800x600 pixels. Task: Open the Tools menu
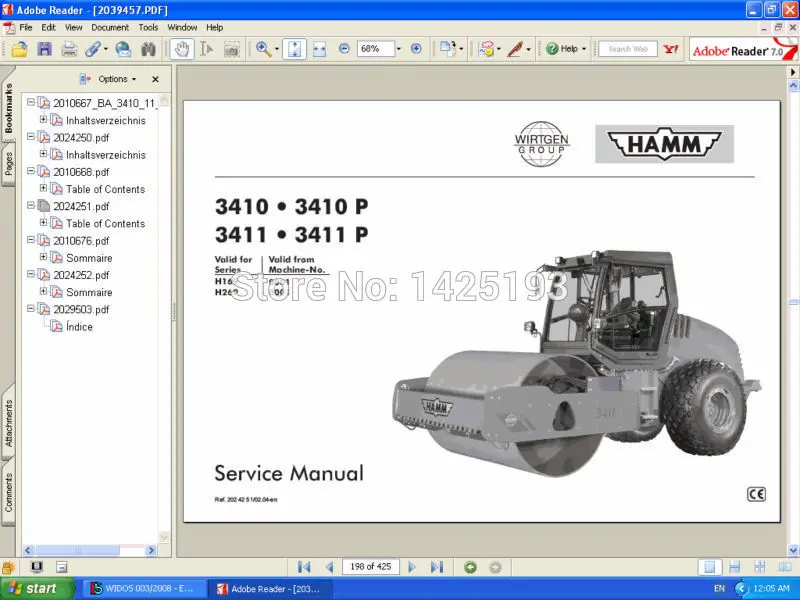[148, 28]
